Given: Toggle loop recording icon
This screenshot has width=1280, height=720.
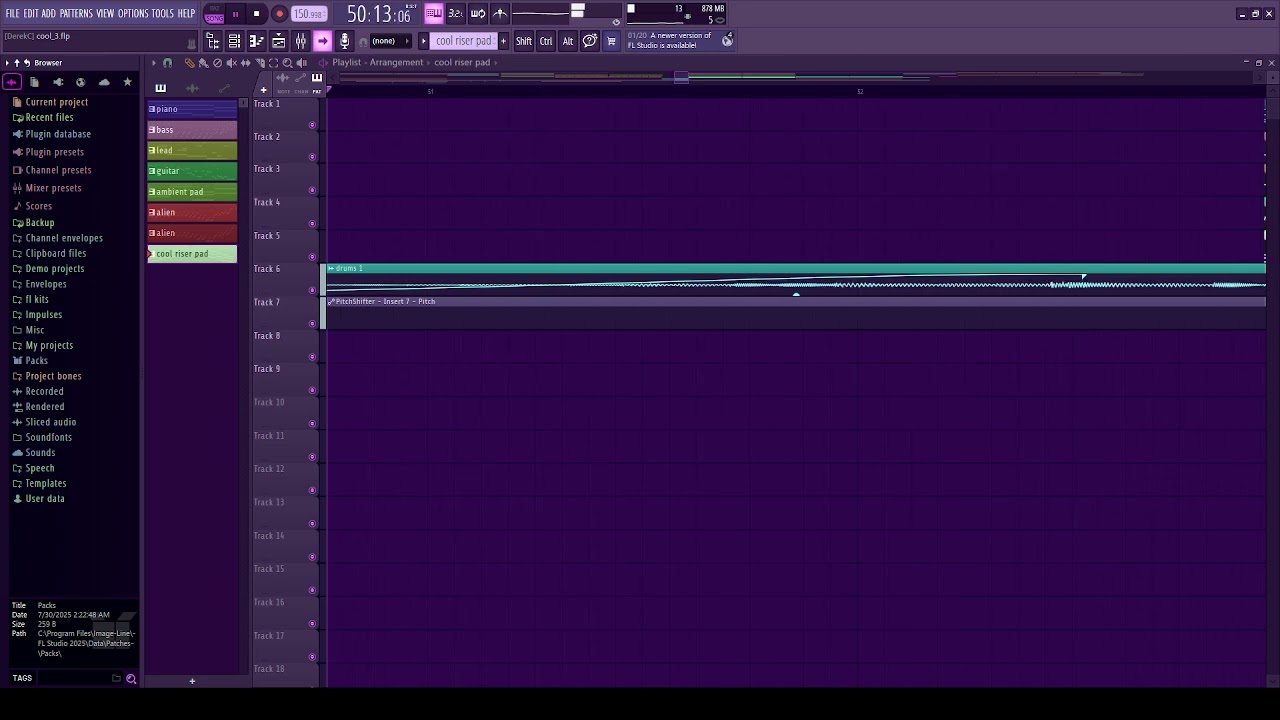Looking at the screenshot, I should point(478,13).
